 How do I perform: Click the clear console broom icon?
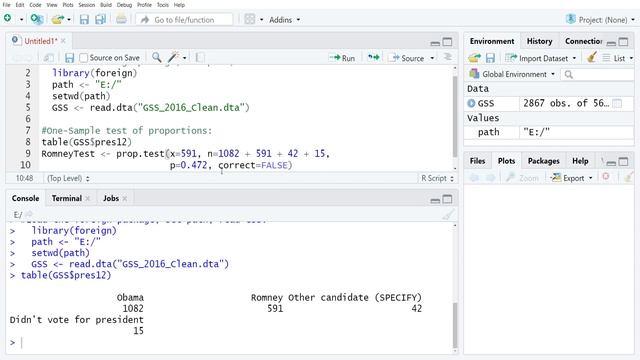(448, 215)
